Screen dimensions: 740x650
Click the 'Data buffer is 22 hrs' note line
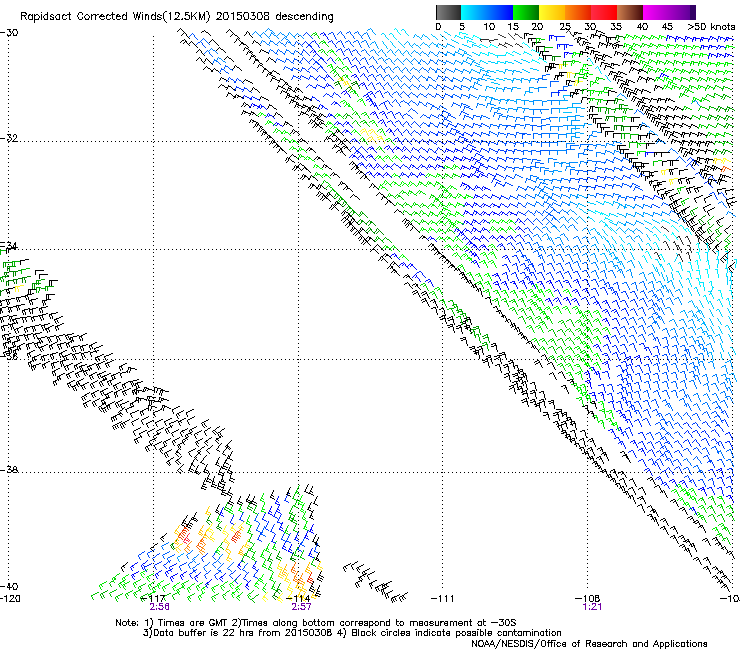coord(352,633)
